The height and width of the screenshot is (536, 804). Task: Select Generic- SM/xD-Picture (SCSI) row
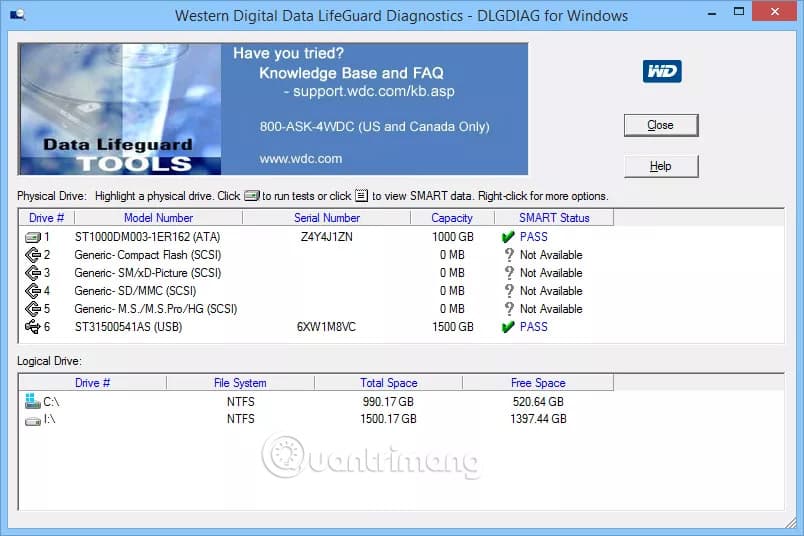point(148,273)
